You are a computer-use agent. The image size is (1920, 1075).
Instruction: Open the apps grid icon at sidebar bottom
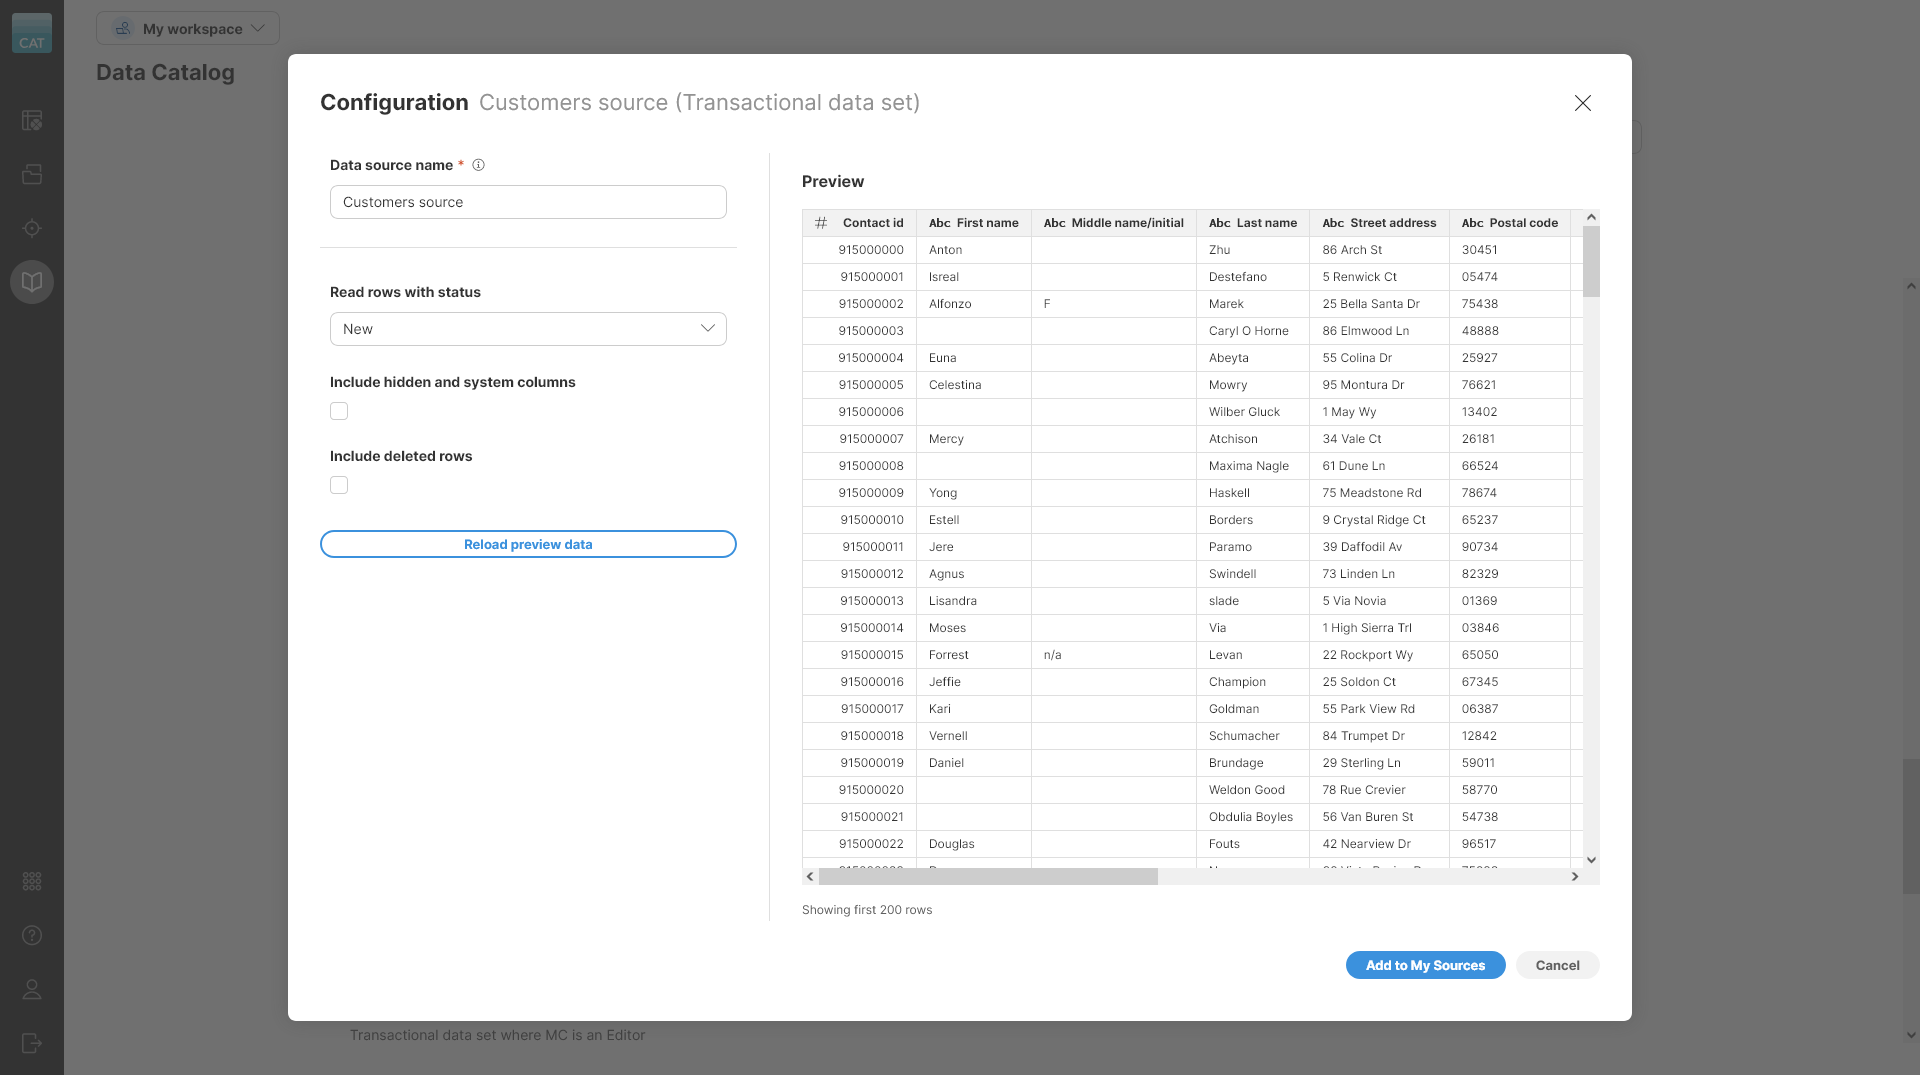32,881
